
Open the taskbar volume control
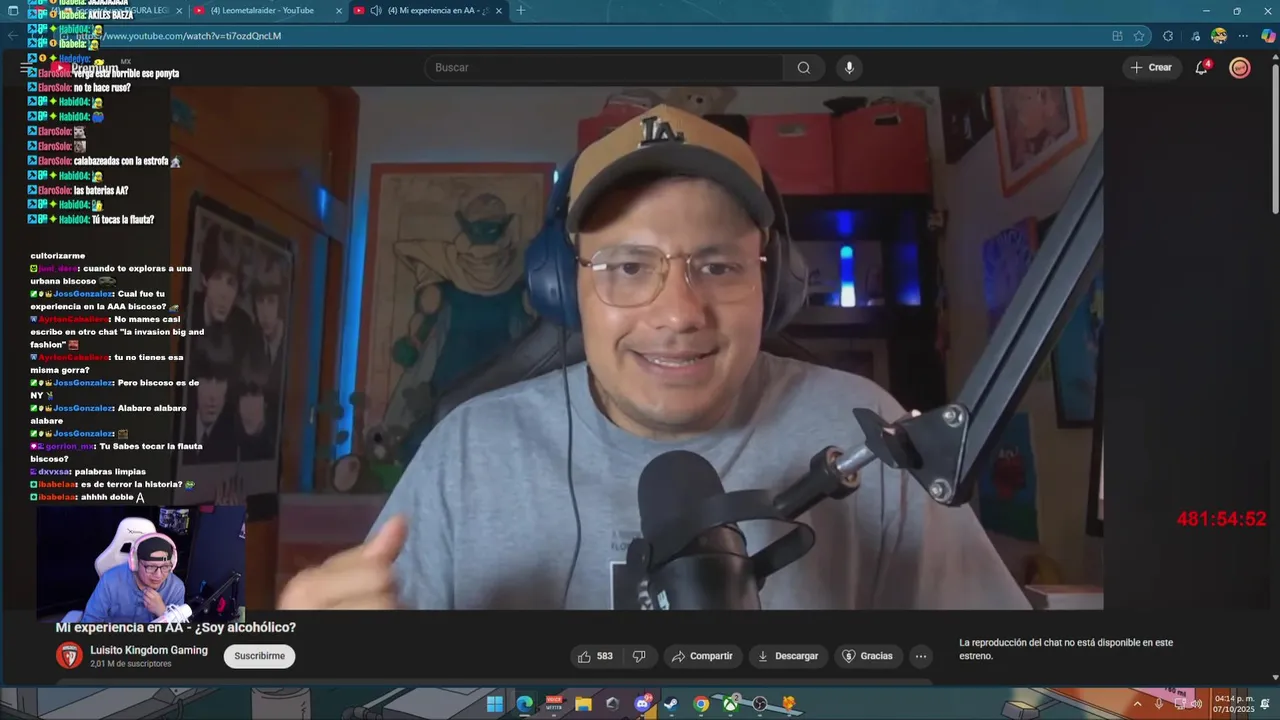click(1196, 704)
